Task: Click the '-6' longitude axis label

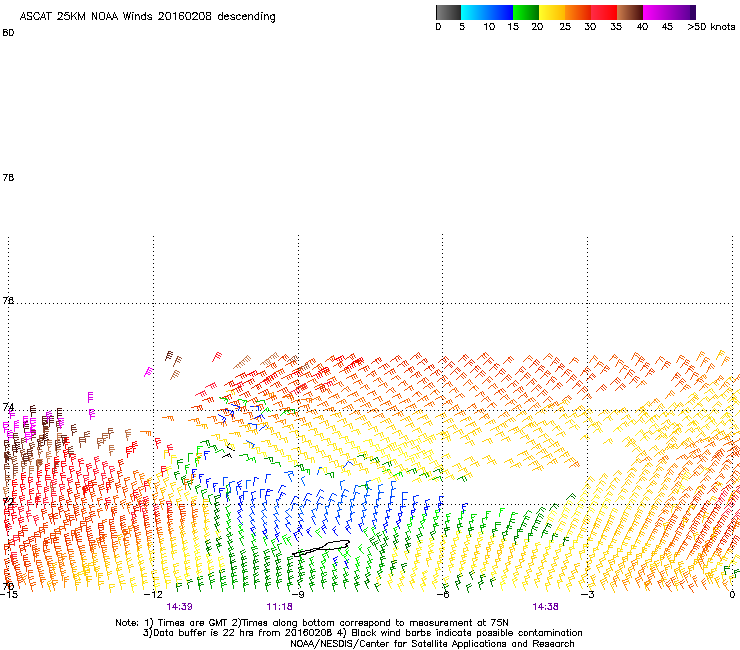Action: pyautogui.click(x=443, y=595)
